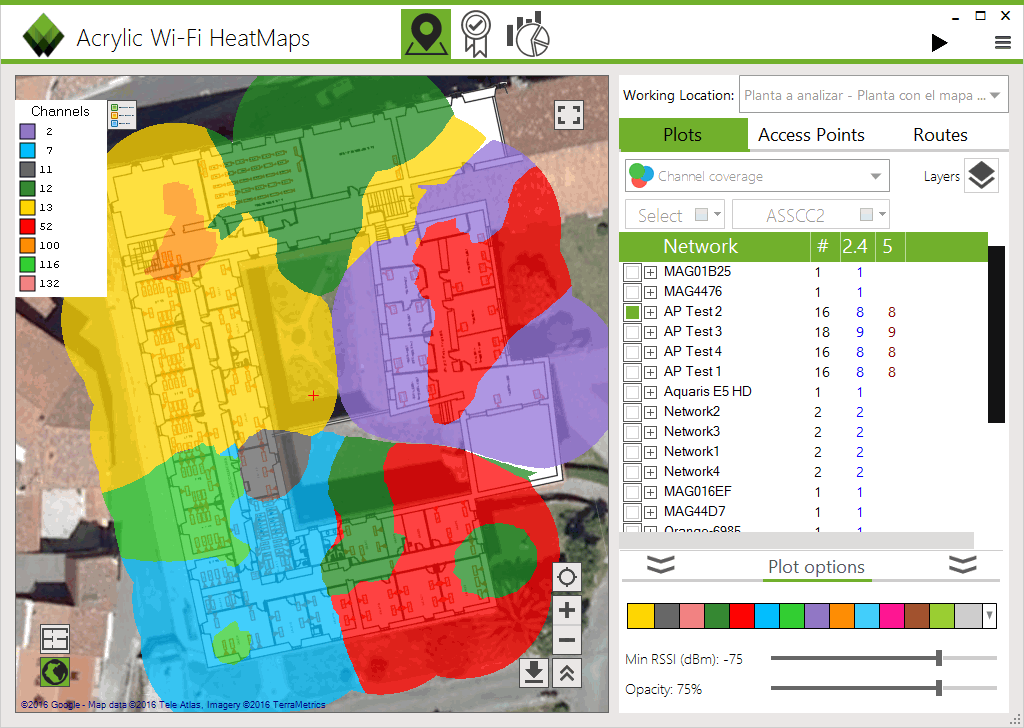Open the hamburger main menu
Viewport: 1024px width, 728px height.
[x=1002, y=43]
